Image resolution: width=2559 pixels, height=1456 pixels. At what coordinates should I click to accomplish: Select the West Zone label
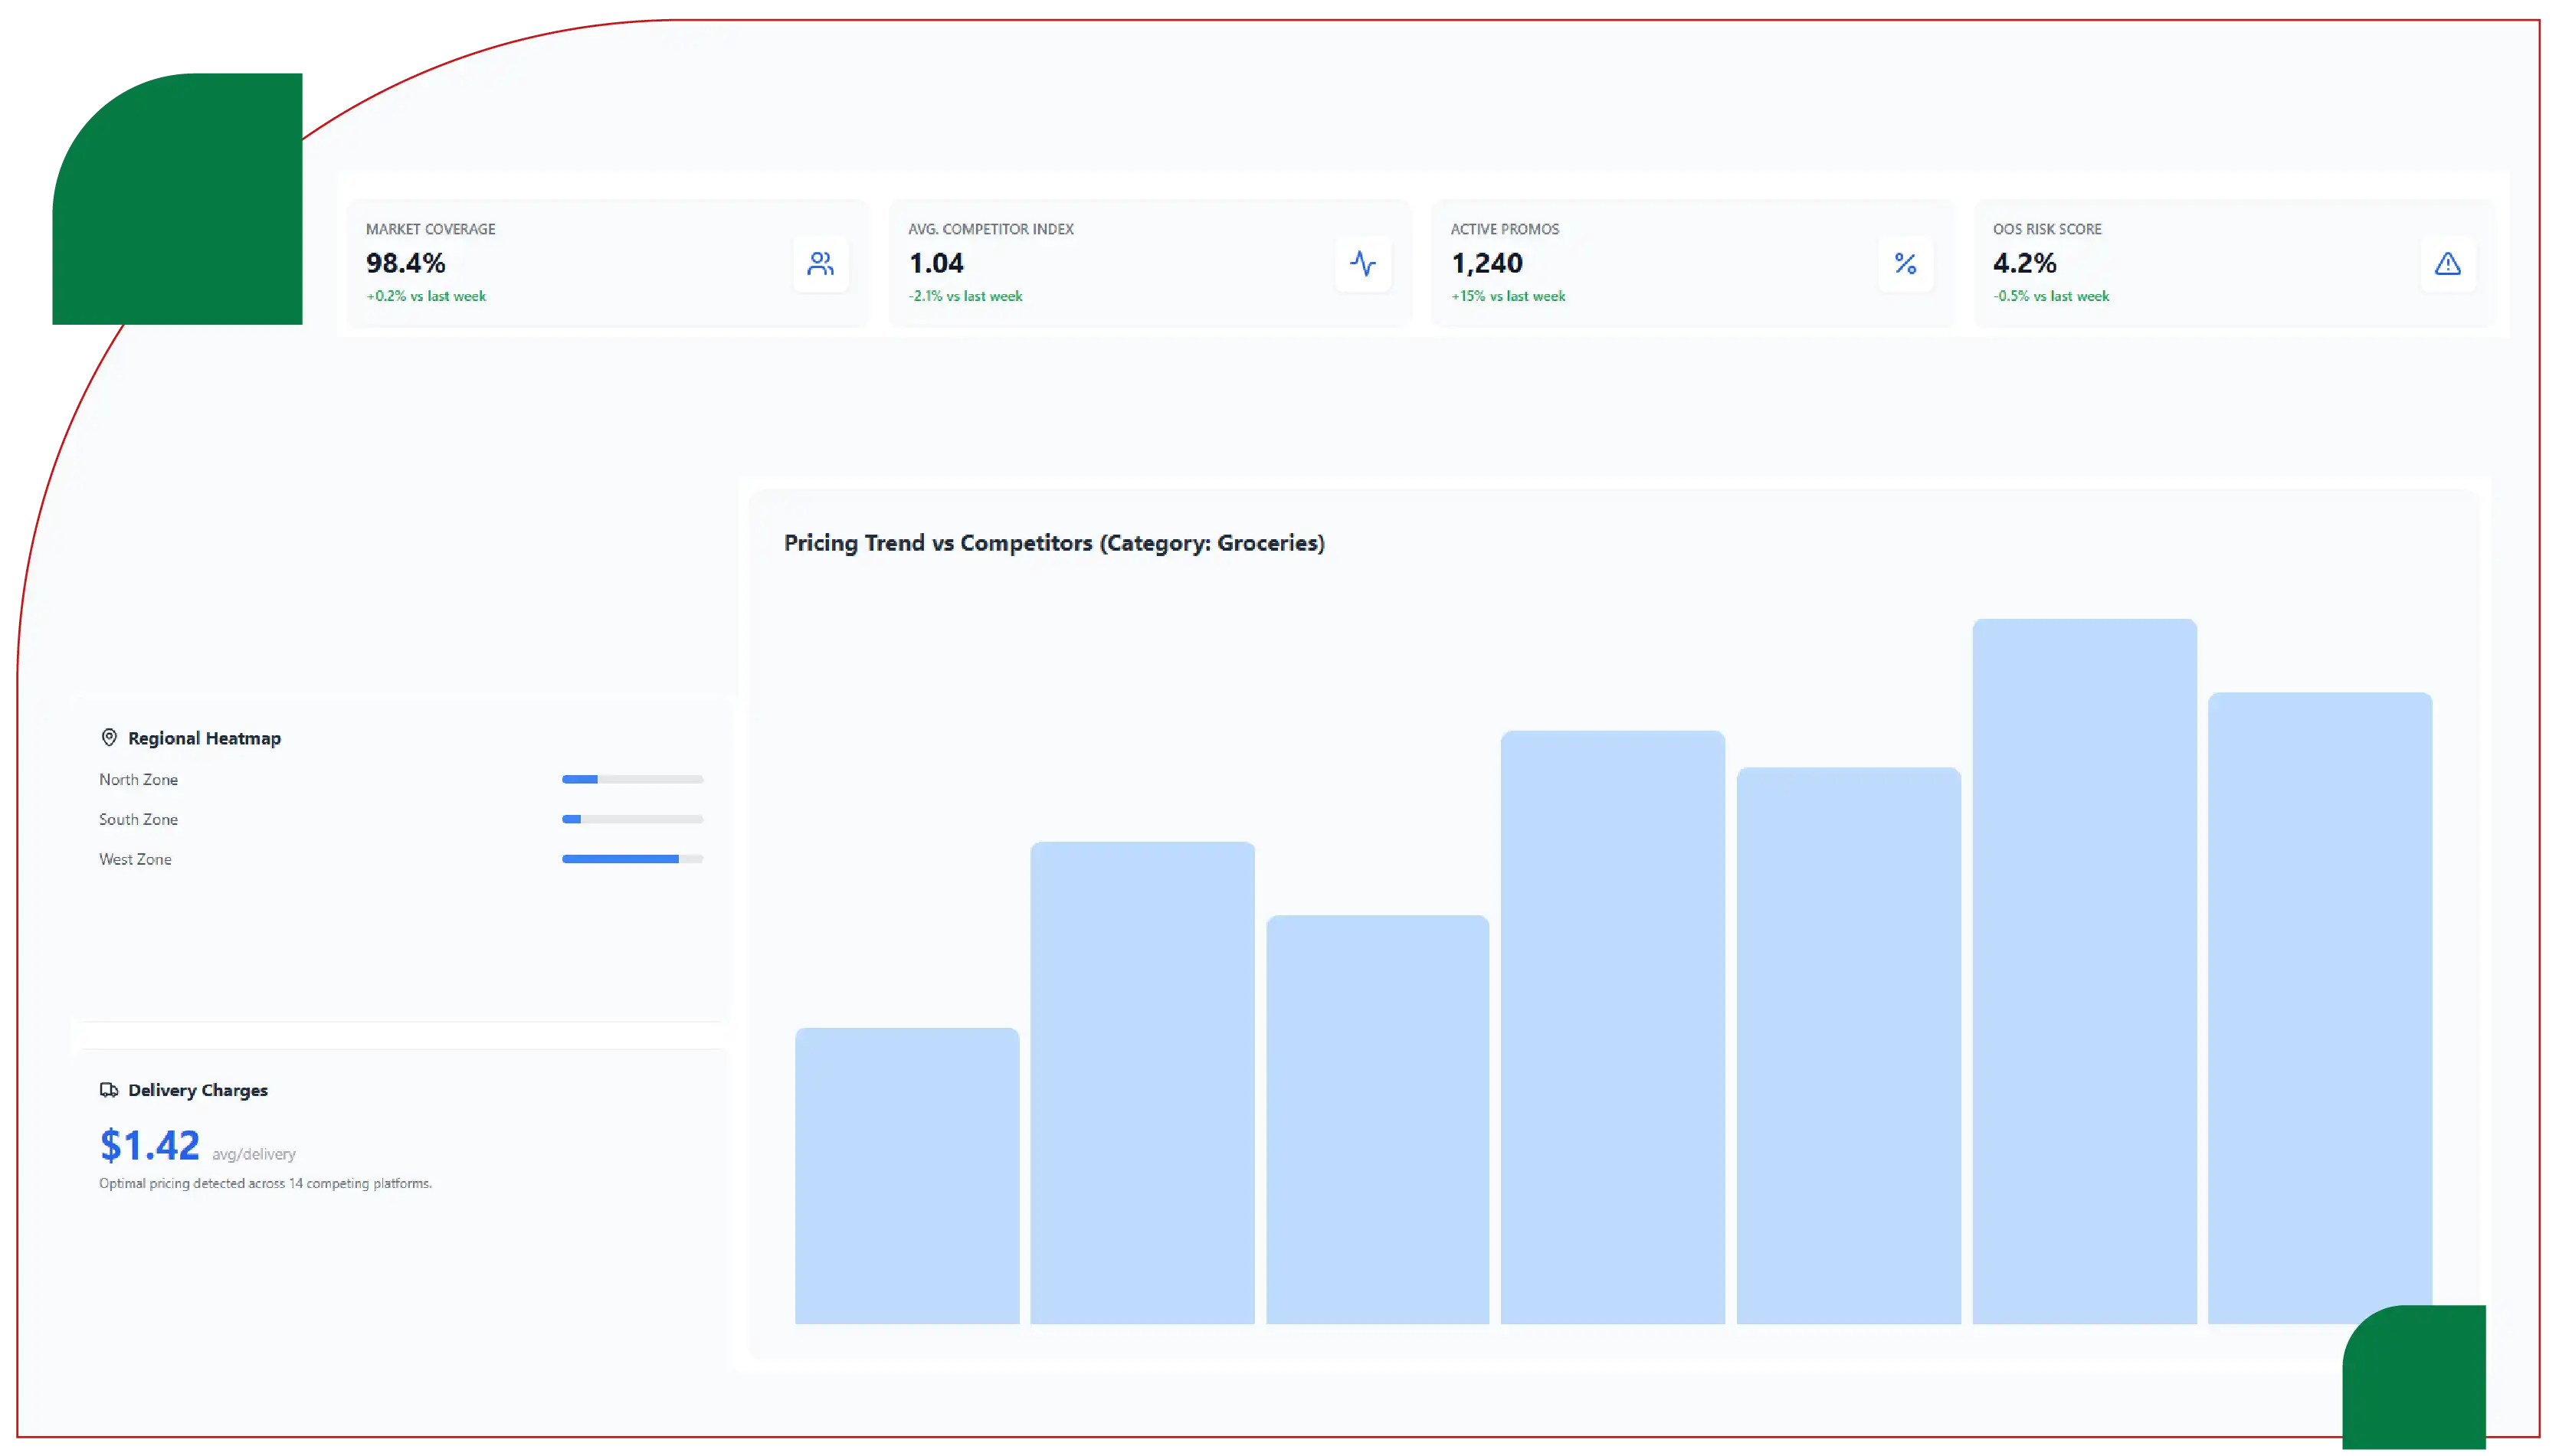(x=135, y=859)
